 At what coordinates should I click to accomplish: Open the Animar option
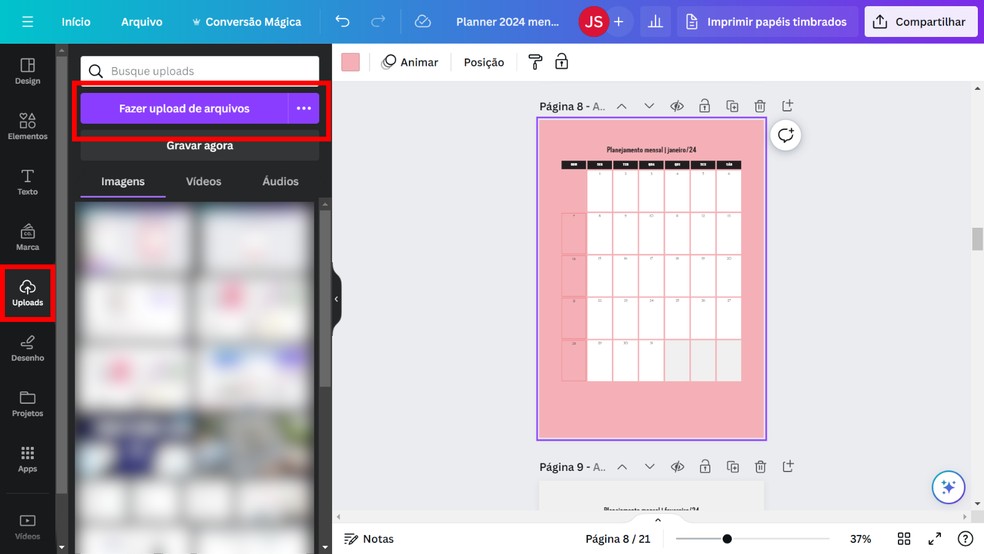tap(410, 61)
